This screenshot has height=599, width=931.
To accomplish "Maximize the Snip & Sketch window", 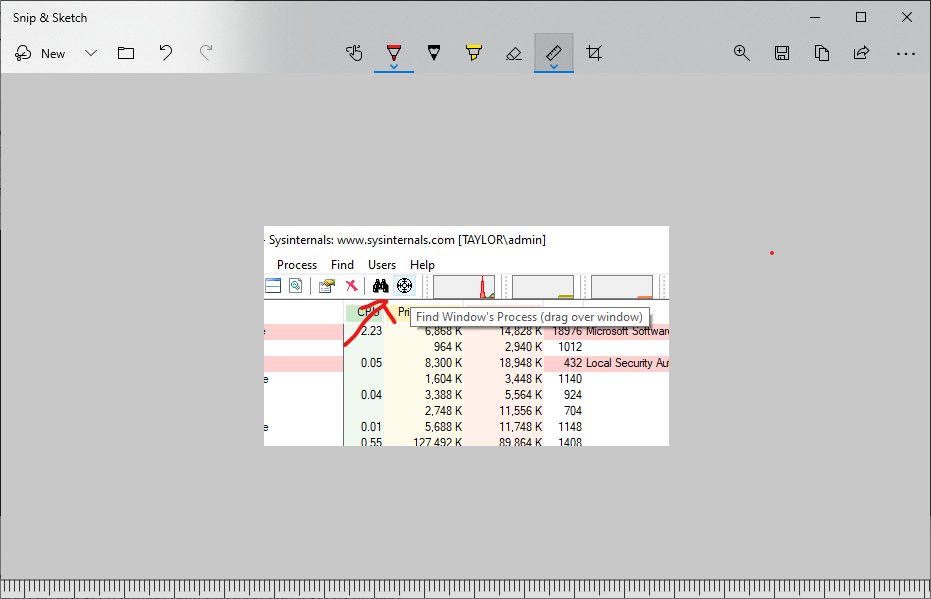I will tap(861, 17).
